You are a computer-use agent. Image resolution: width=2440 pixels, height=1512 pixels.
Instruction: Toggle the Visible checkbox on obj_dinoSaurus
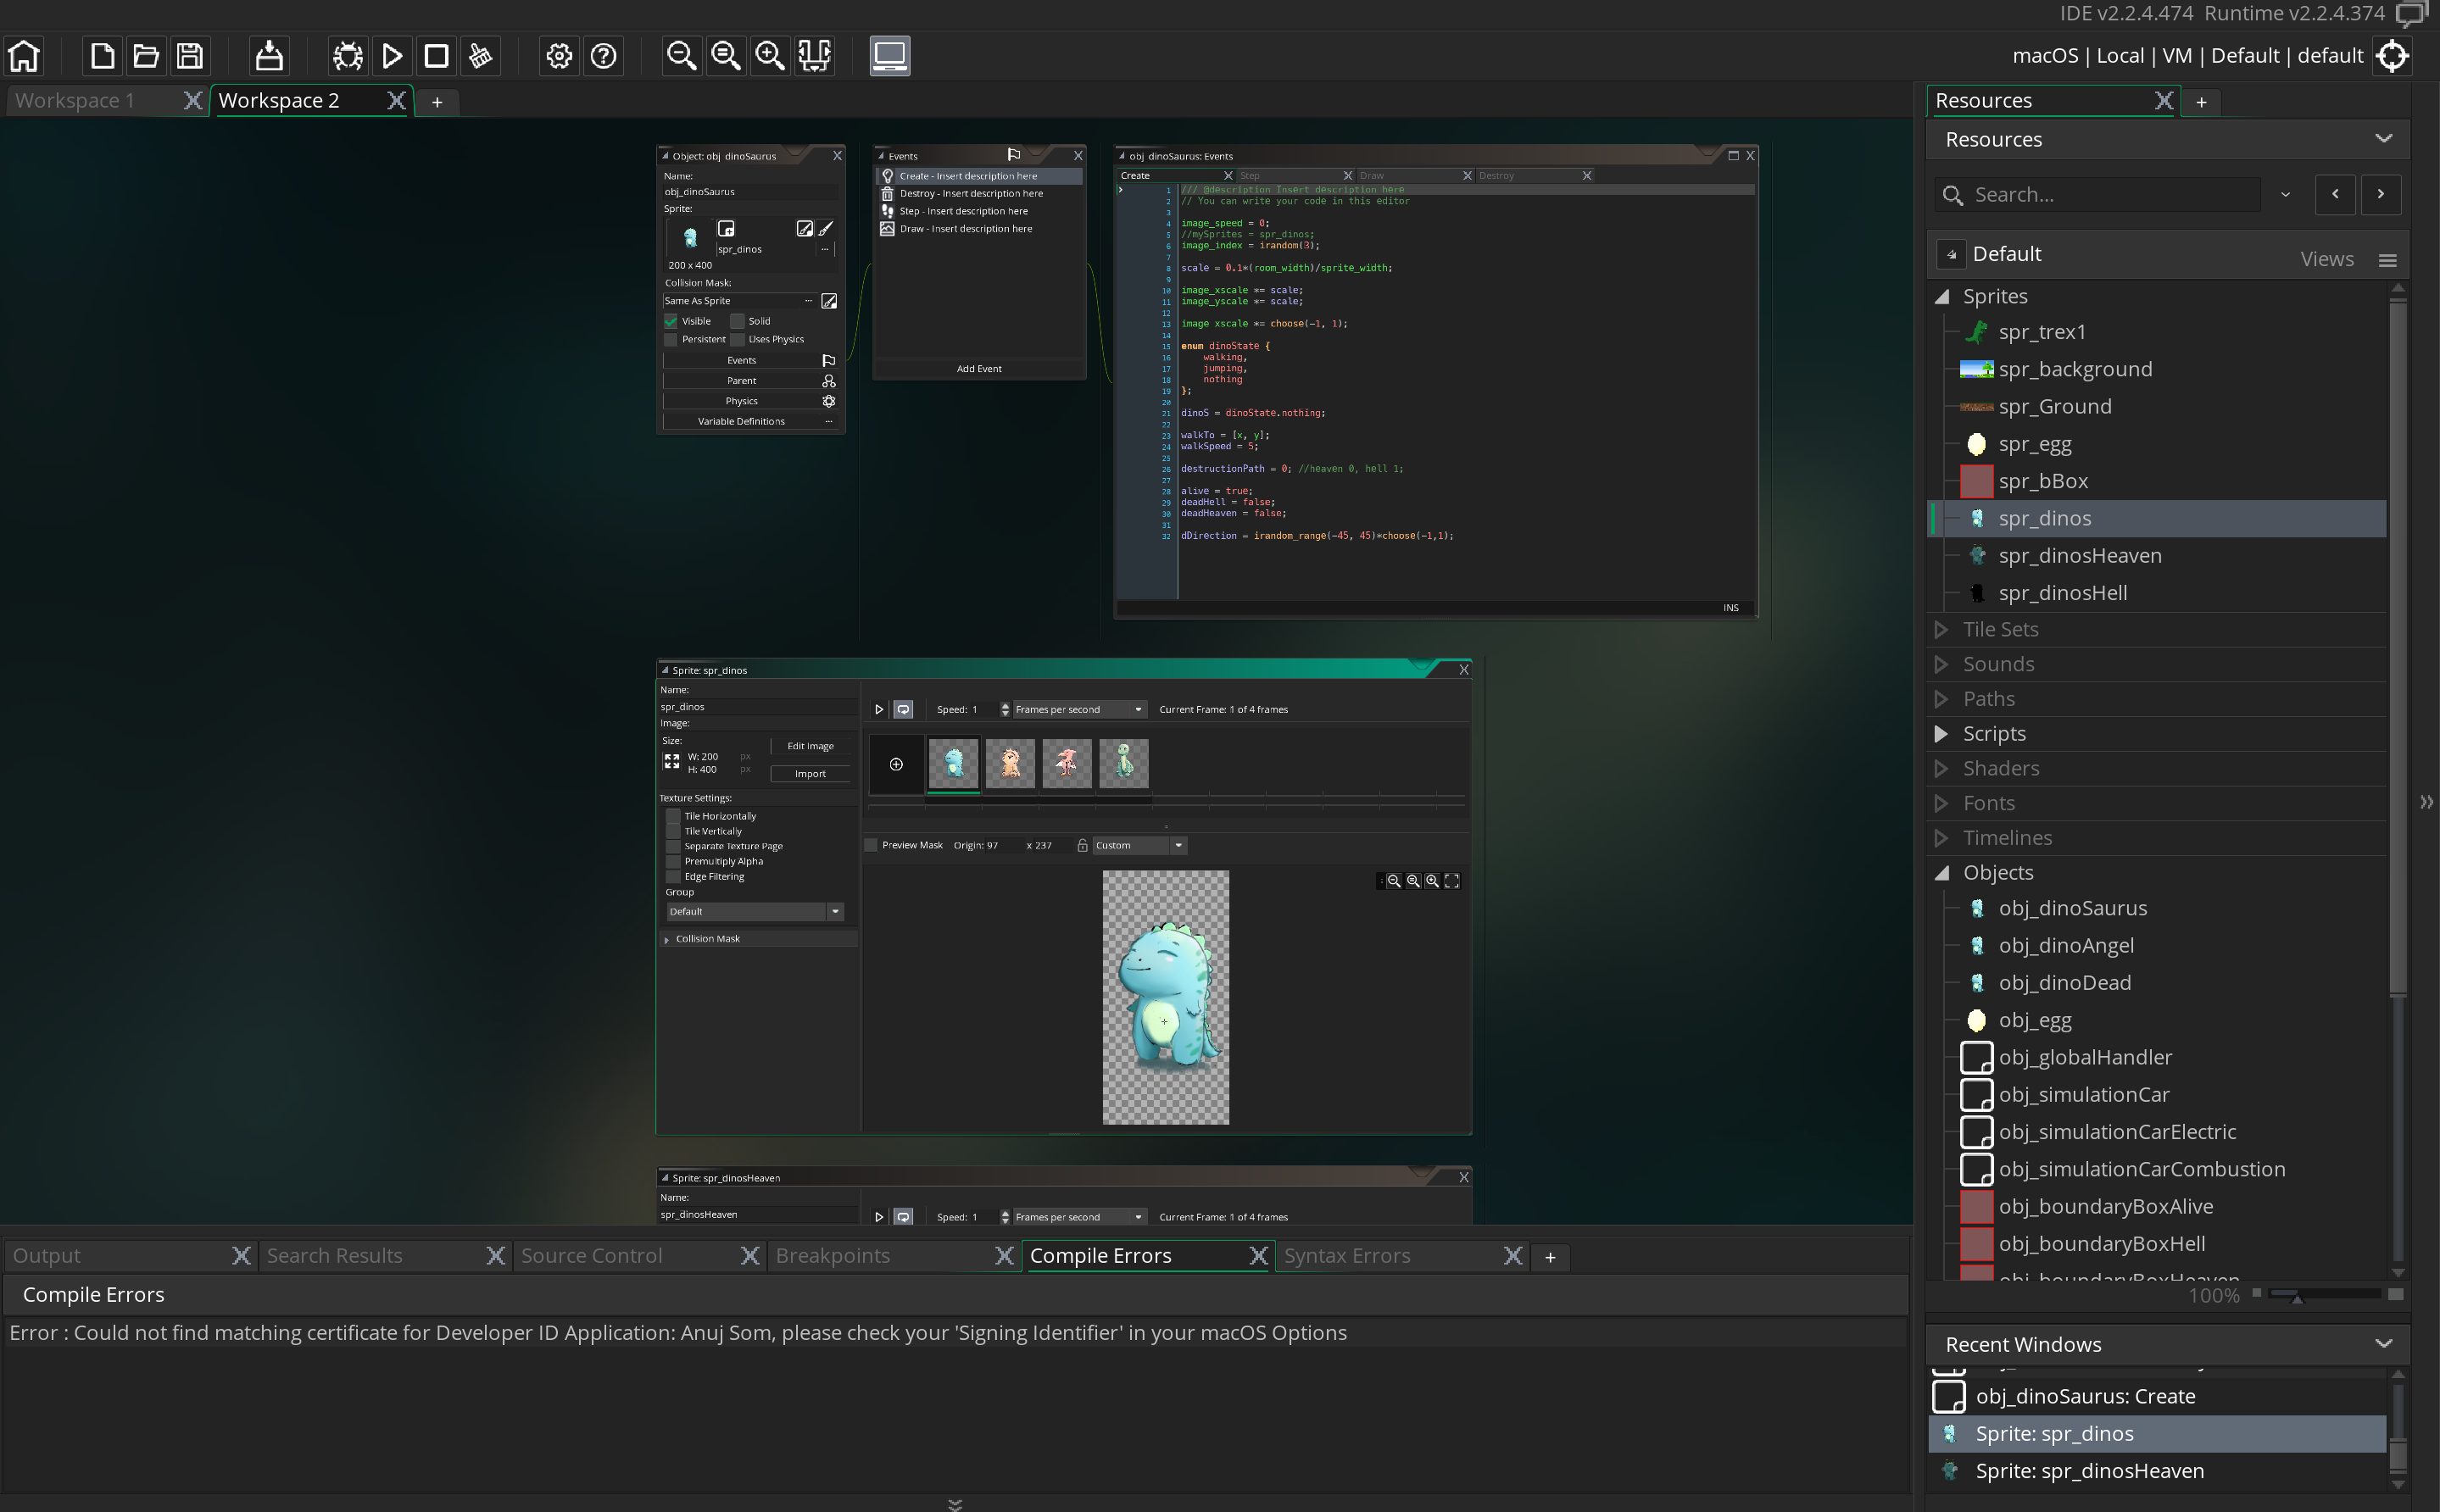point(671,321)
